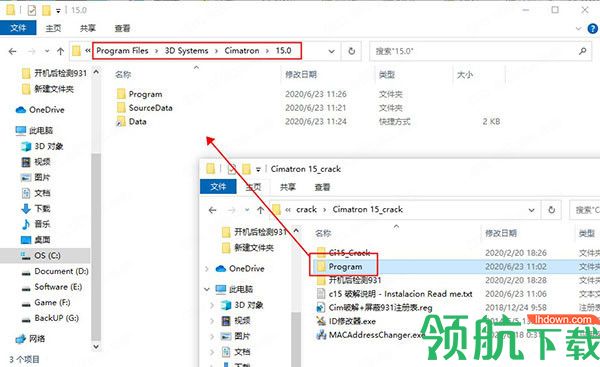Open 3D 对象 in the 15.0 window sidebar
The image size is (600, 367).
click(x=42, y=146)
